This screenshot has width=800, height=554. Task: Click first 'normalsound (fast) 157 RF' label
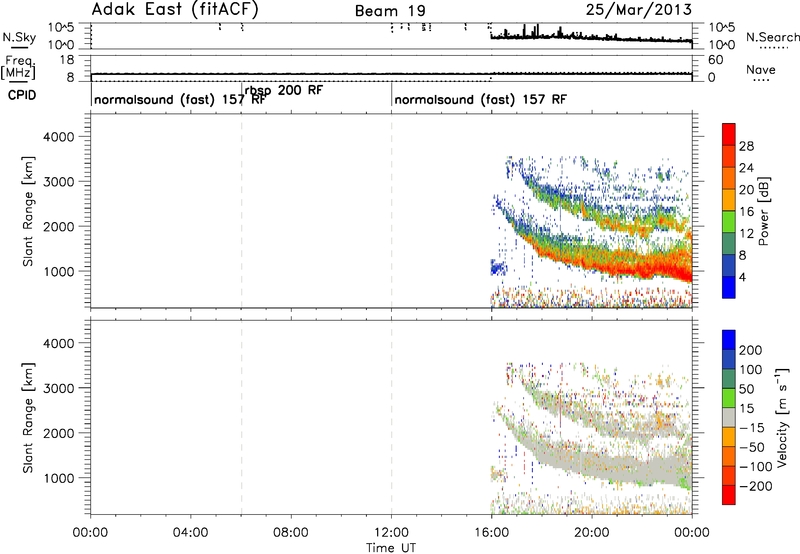click(180, 99)
